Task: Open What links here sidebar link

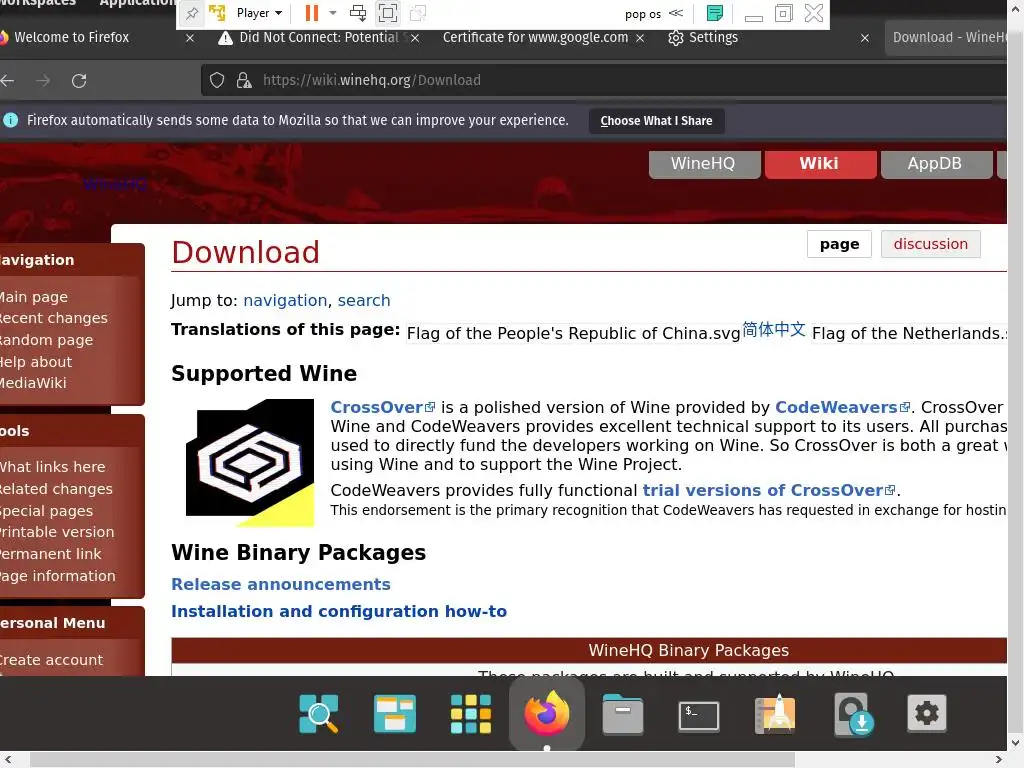Action: pyautogui.click(x=52, y=467)
